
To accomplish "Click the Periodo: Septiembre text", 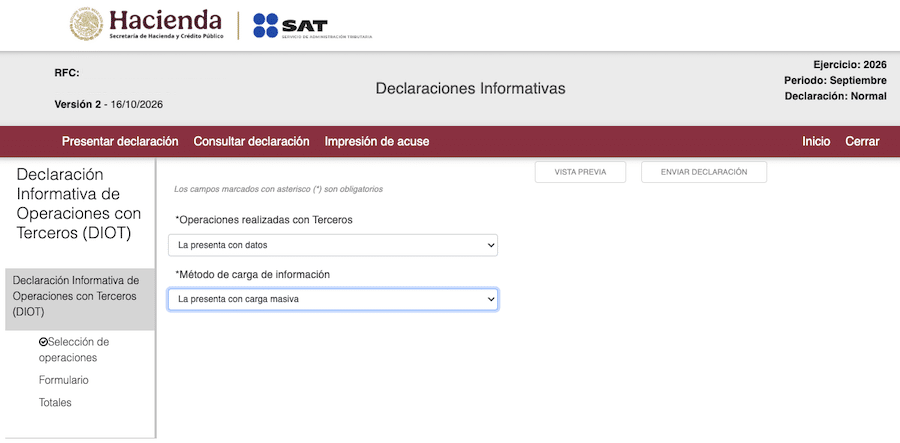I will tap(835, 81).
